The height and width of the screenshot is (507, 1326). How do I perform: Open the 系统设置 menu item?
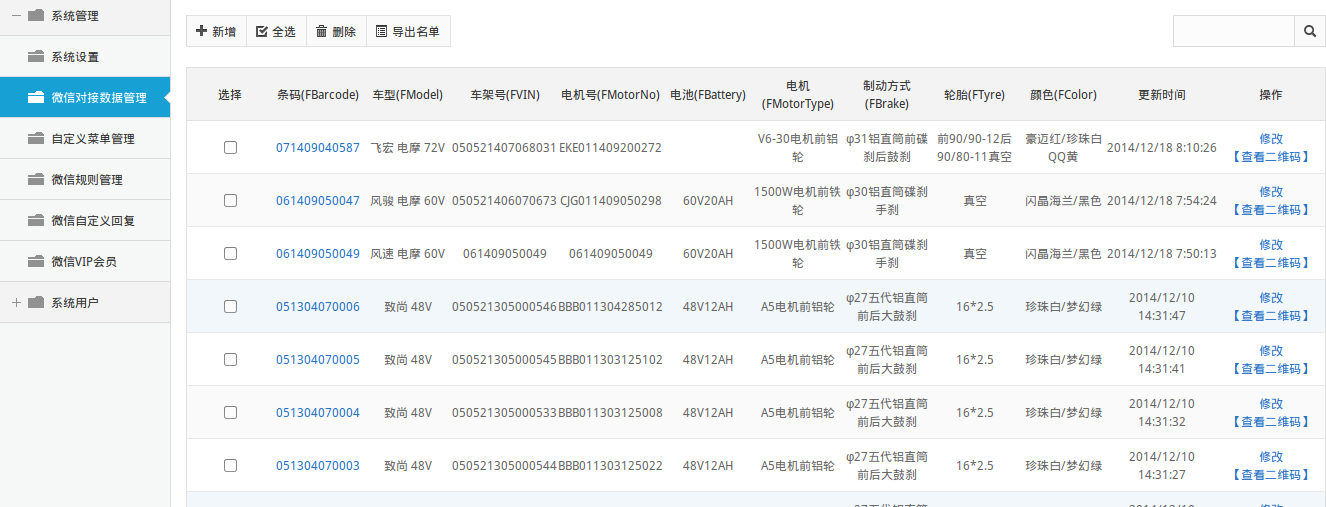tap(85, 57)
